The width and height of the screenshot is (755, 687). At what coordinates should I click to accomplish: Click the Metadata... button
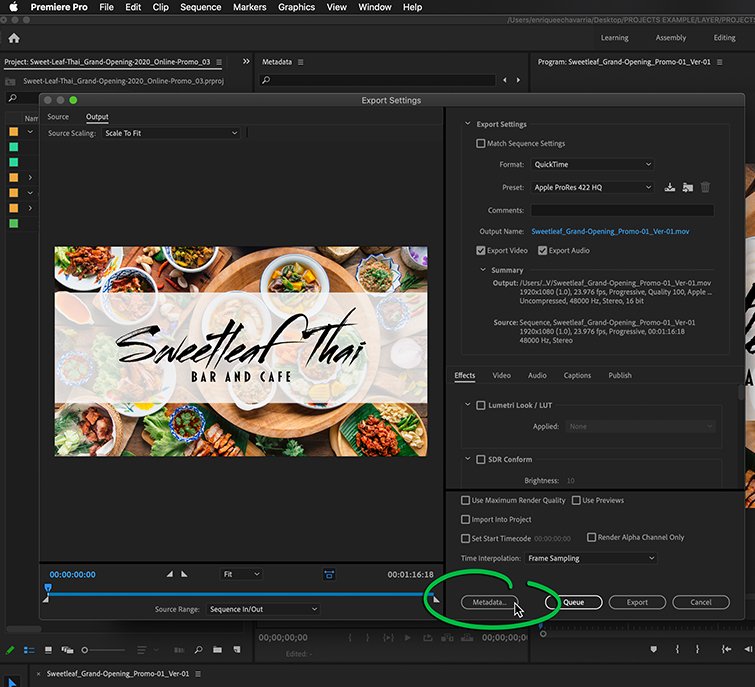point(489,602)
